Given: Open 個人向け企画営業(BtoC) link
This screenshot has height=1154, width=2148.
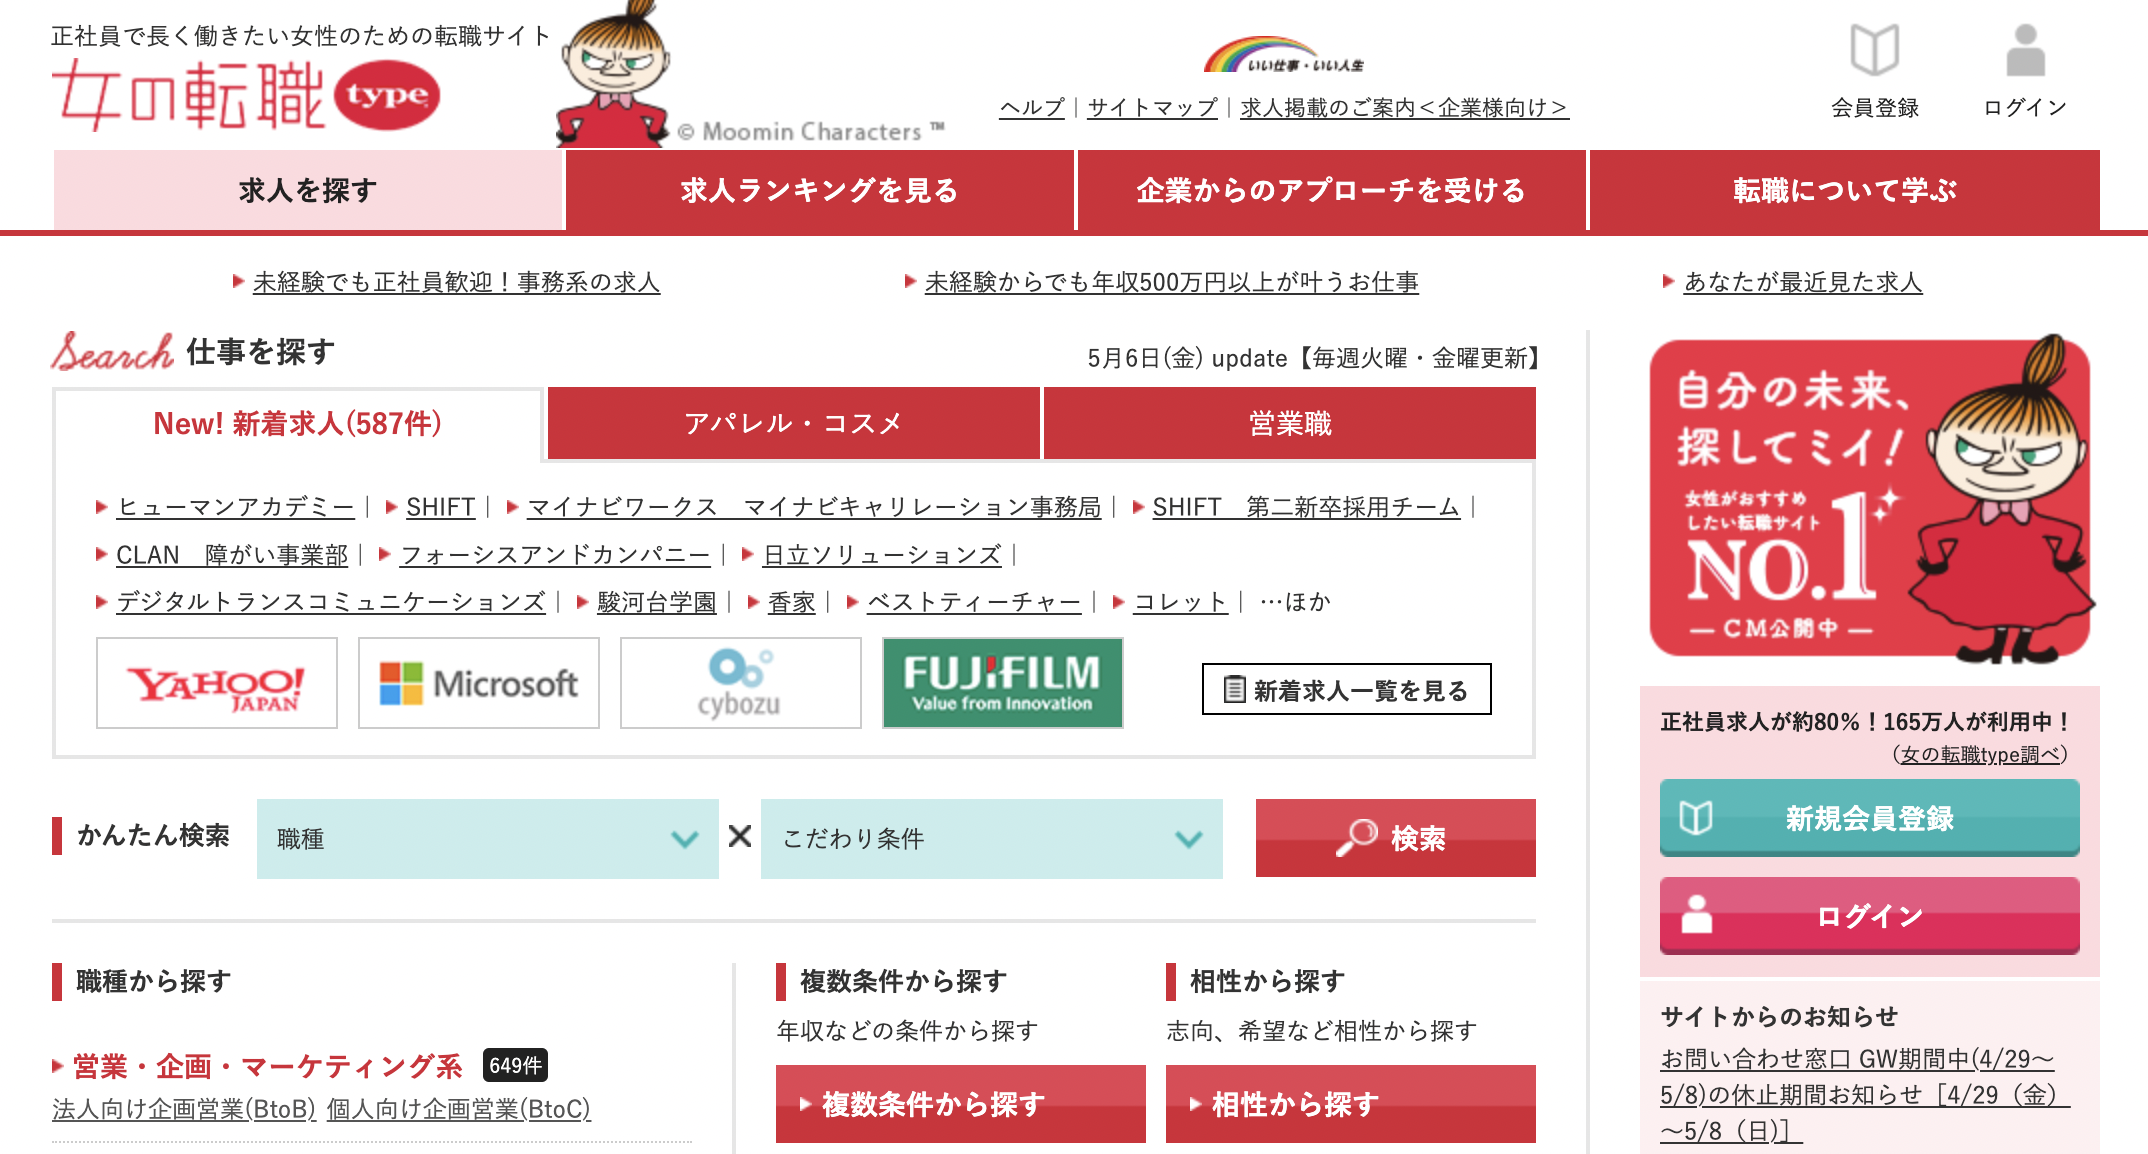Looking at the screenshot, I should coord(459,1109).
